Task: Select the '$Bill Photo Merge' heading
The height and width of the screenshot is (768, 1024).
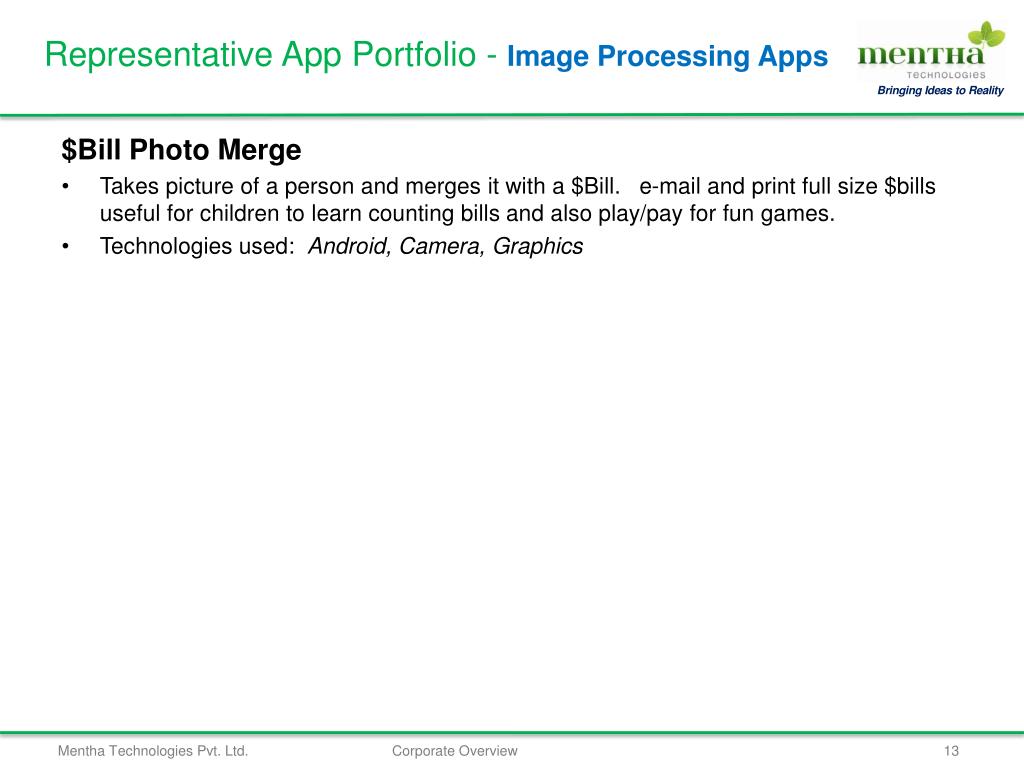Action: [x=181, y=151]
